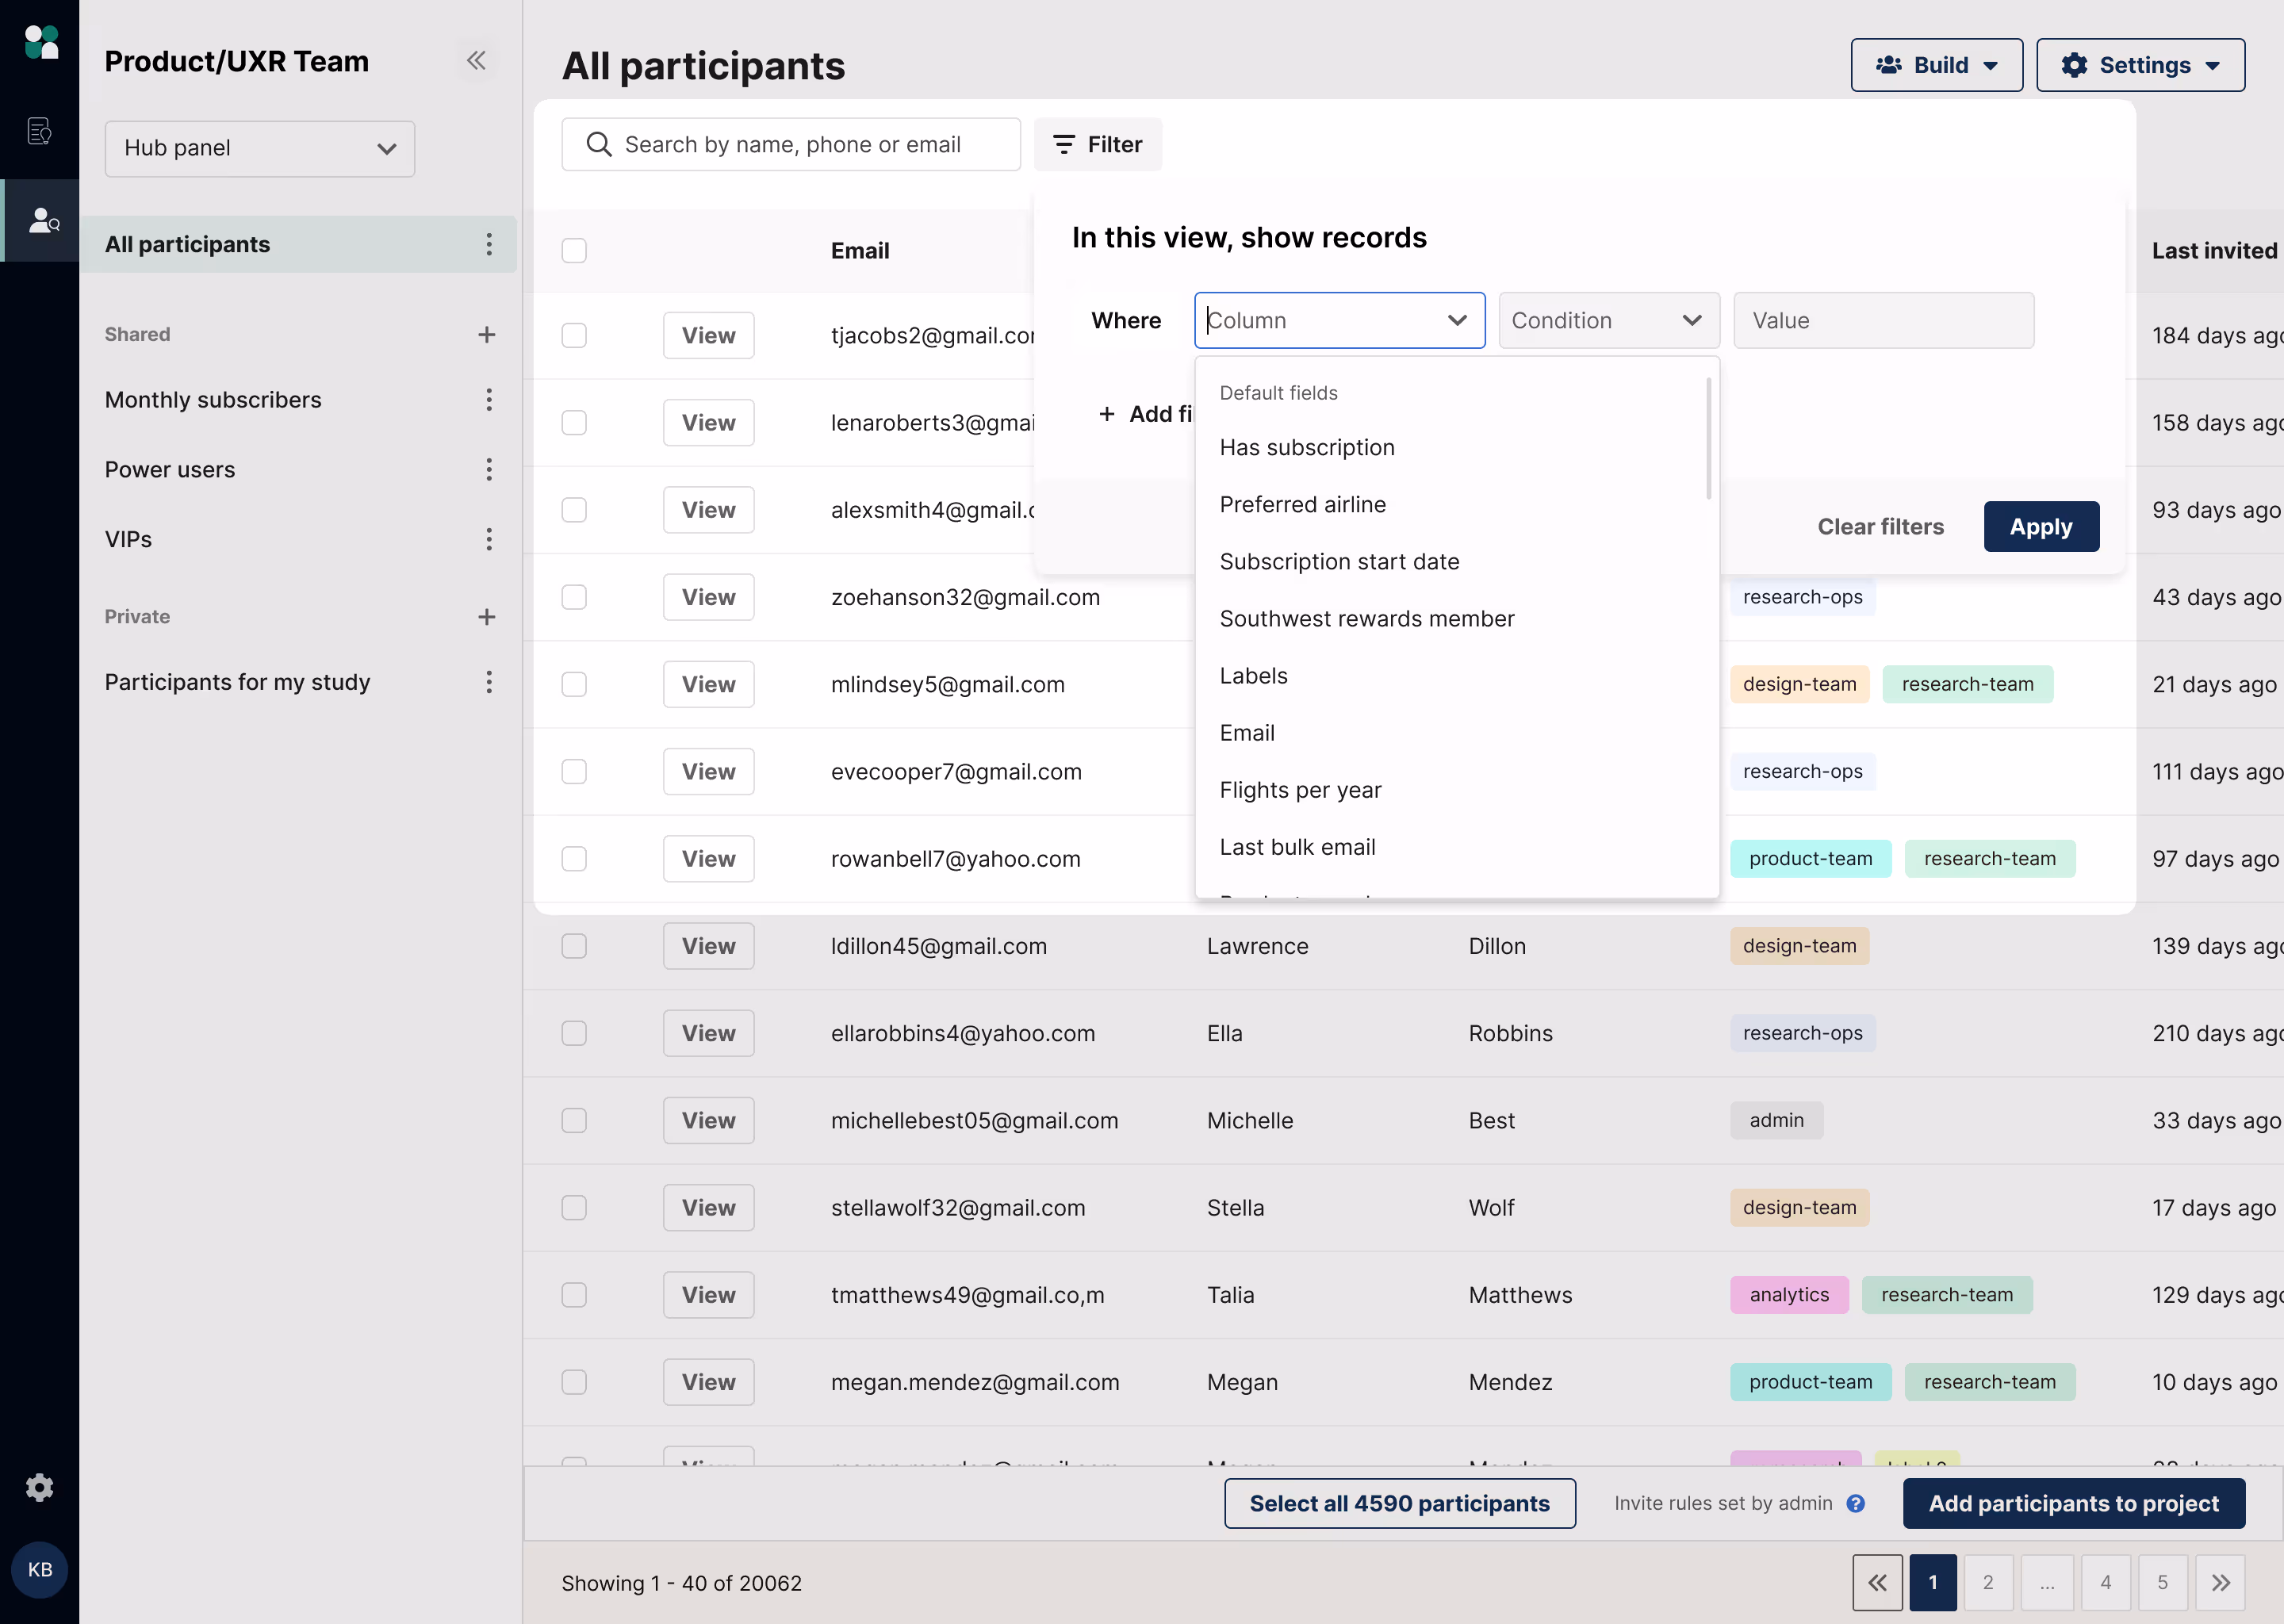Open settings gear in bottom-left rail

point(39,1487)
